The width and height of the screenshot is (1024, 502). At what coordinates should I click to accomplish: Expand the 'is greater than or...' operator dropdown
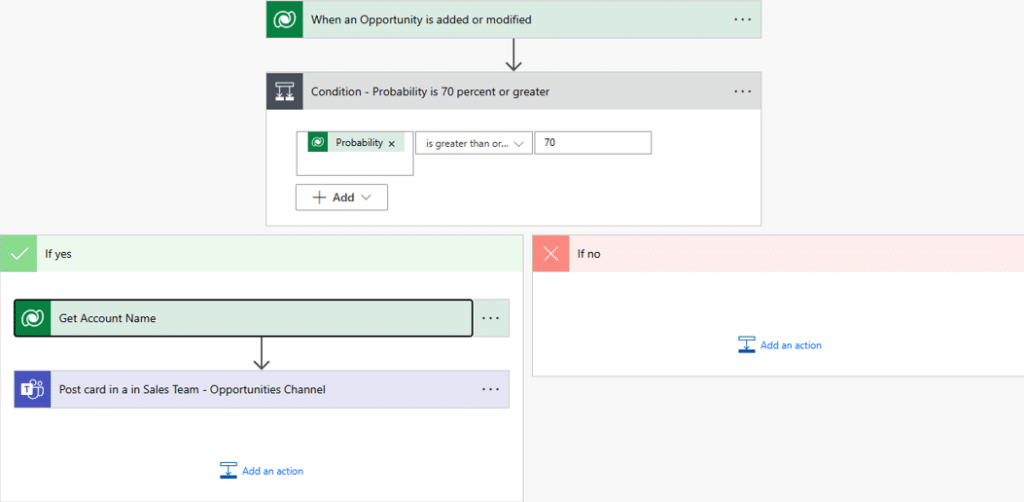point(473,143)
